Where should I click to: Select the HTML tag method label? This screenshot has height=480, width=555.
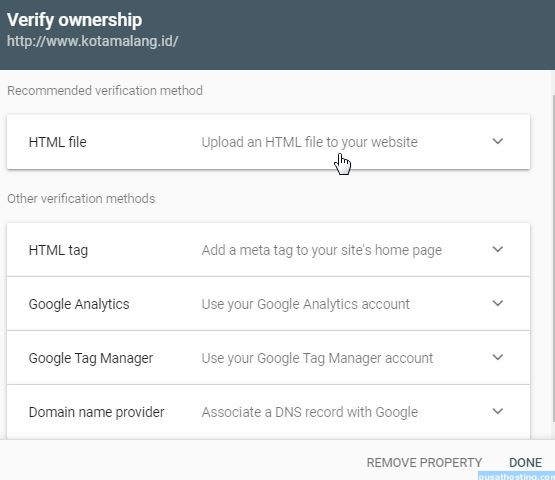click(x=58, y=250)
